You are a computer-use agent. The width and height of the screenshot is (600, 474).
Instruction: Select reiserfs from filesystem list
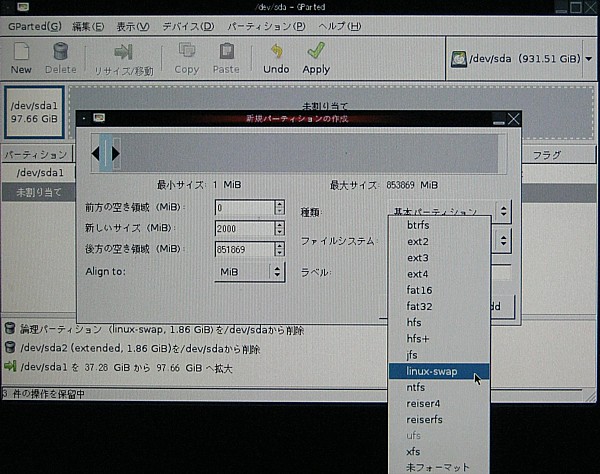coord(439,419)
